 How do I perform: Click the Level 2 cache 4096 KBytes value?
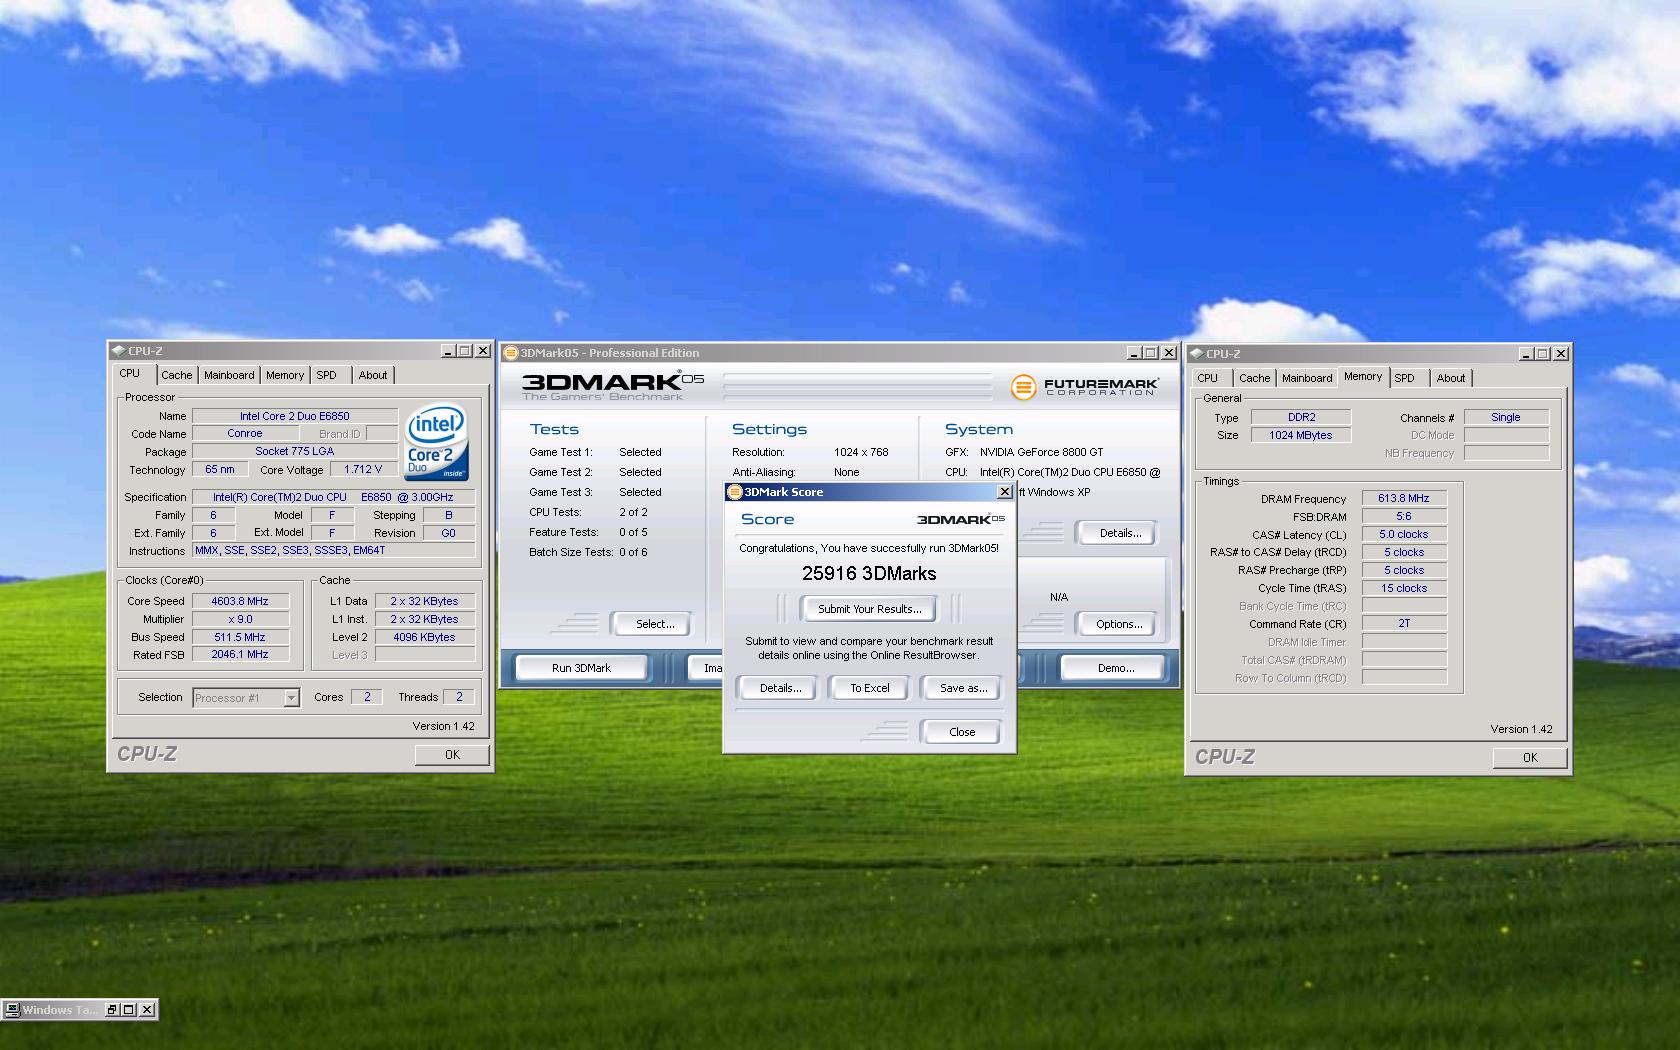424,637
